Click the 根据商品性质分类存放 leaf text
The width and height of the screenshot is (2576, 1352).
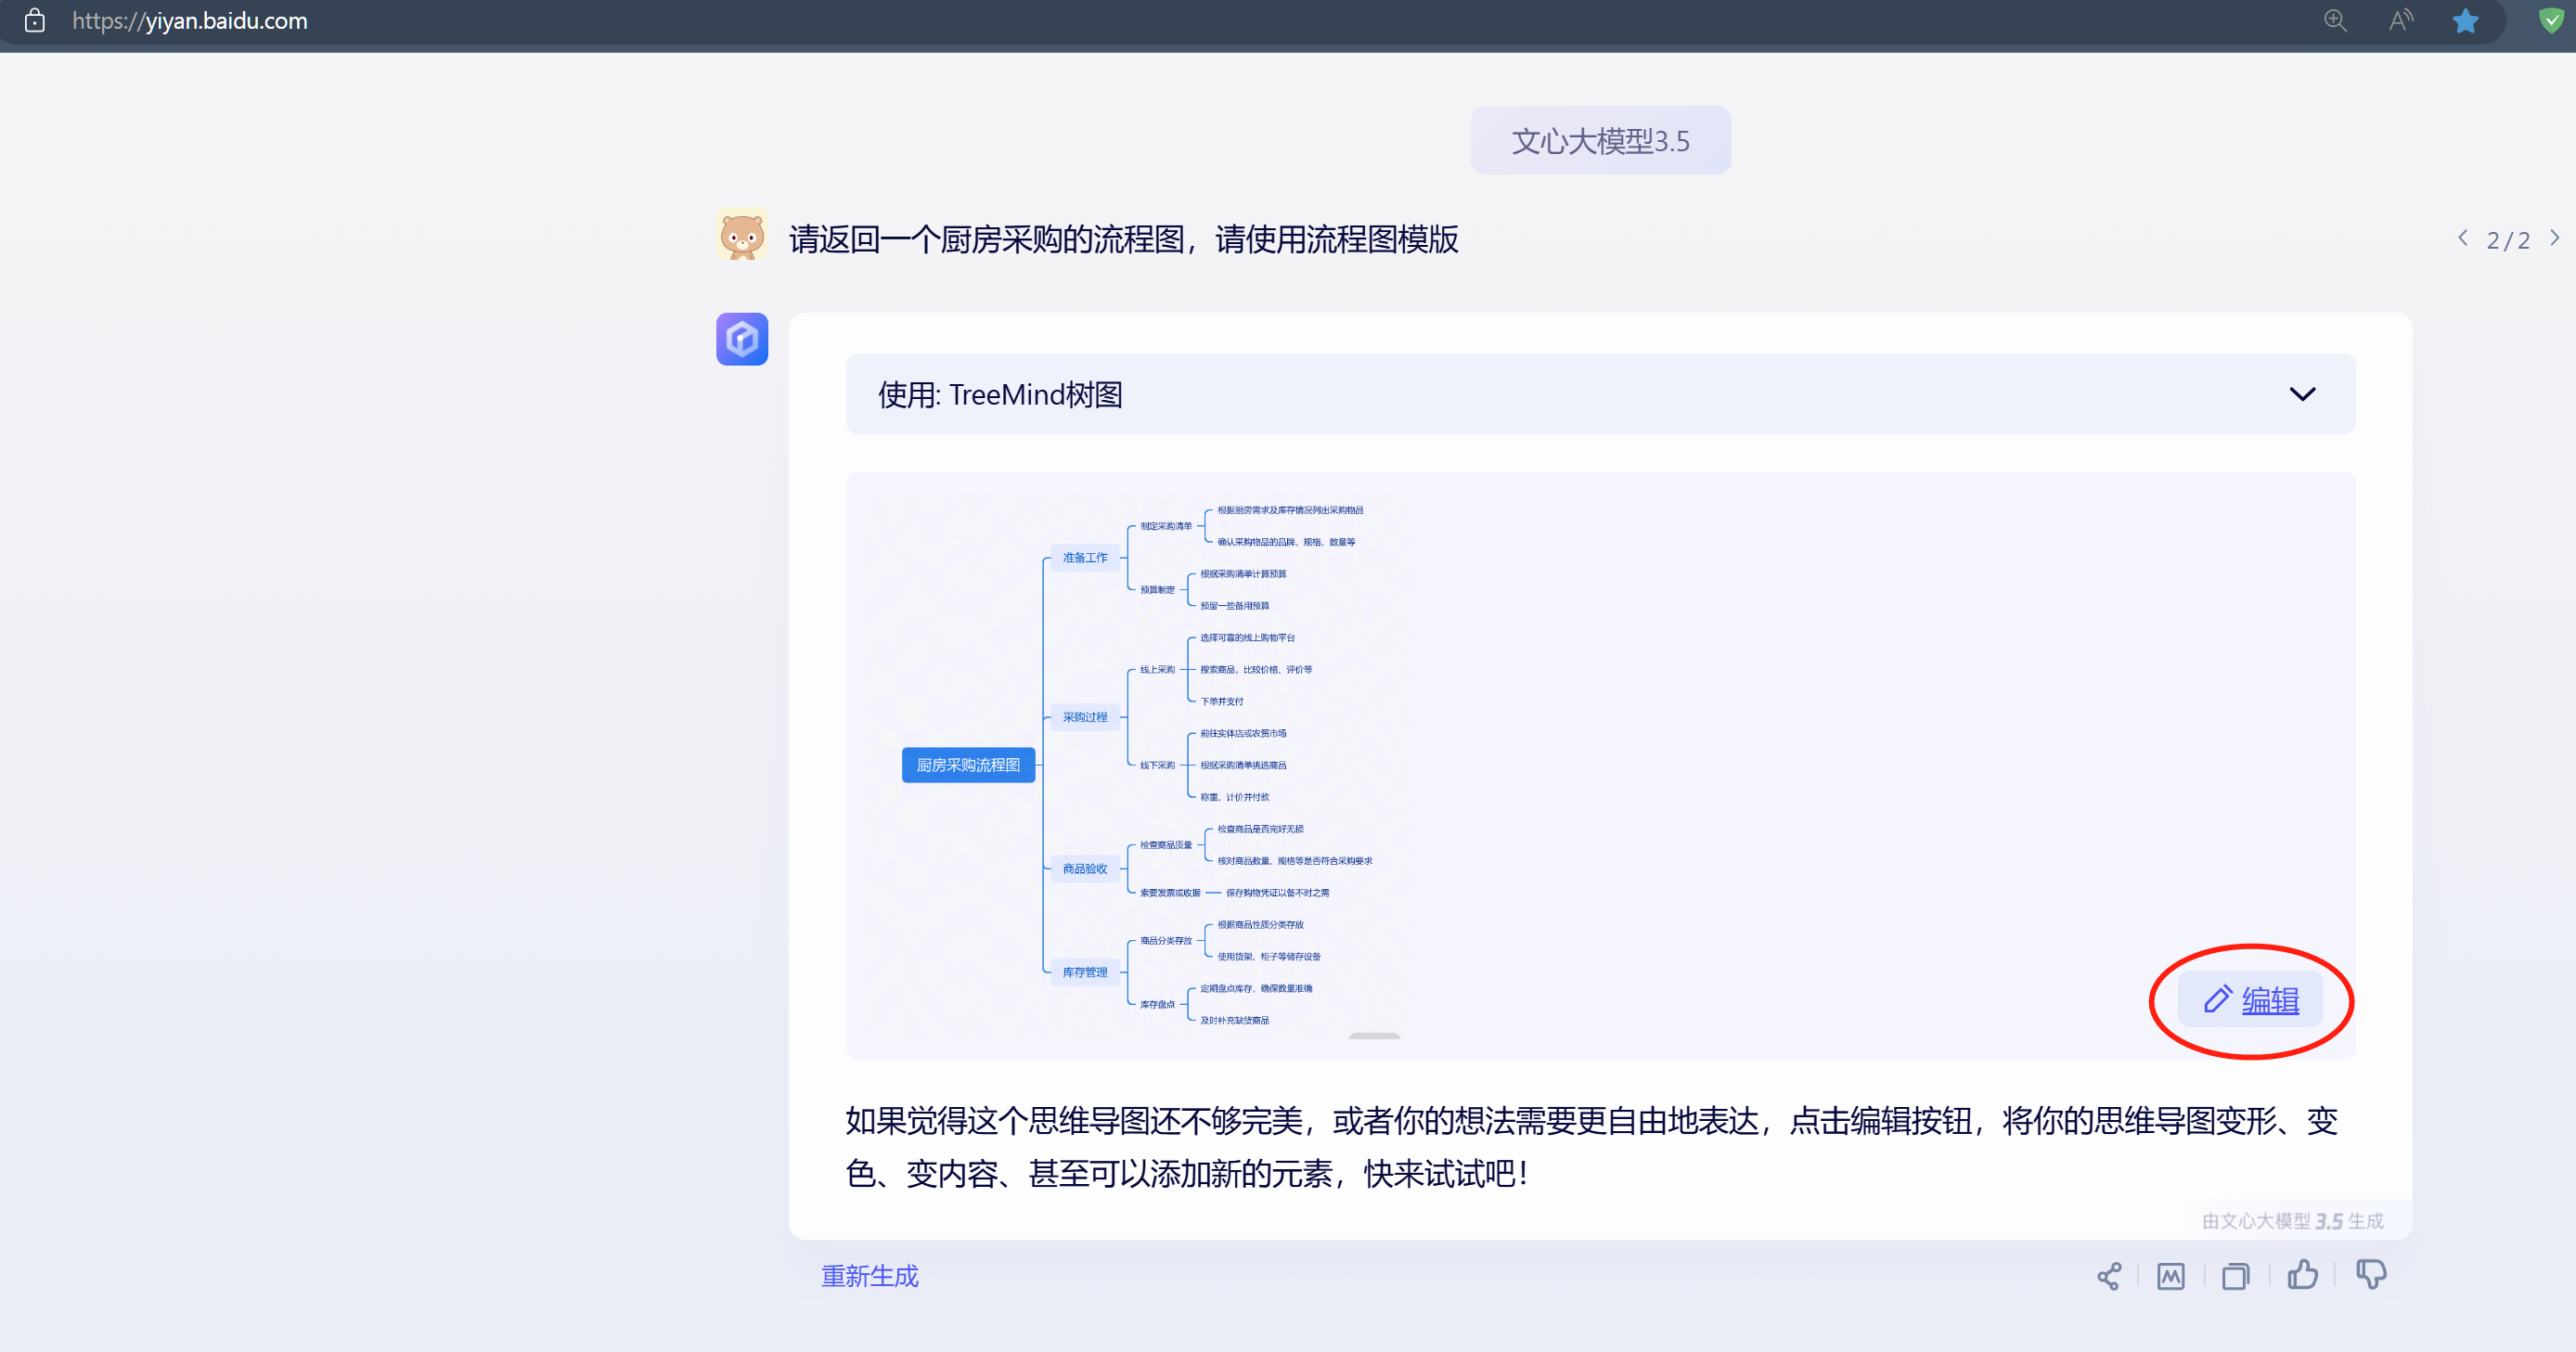click(x=1261, y=925)
